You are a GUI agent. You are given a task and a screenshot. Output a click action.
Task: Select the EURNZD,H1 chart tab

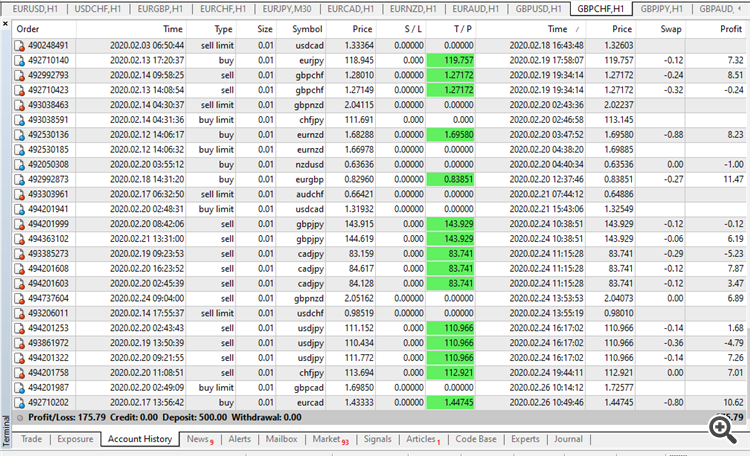pos(413,9)
